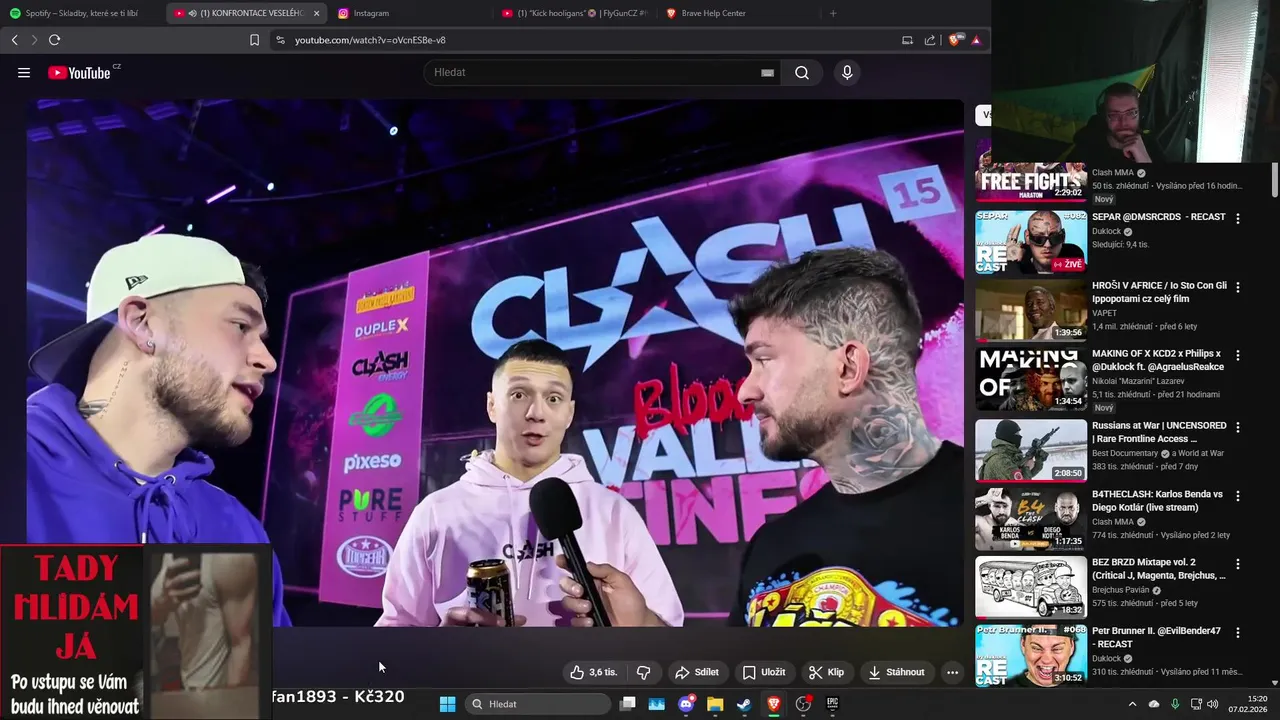Bookmark this page in Brave

[254, 40]
